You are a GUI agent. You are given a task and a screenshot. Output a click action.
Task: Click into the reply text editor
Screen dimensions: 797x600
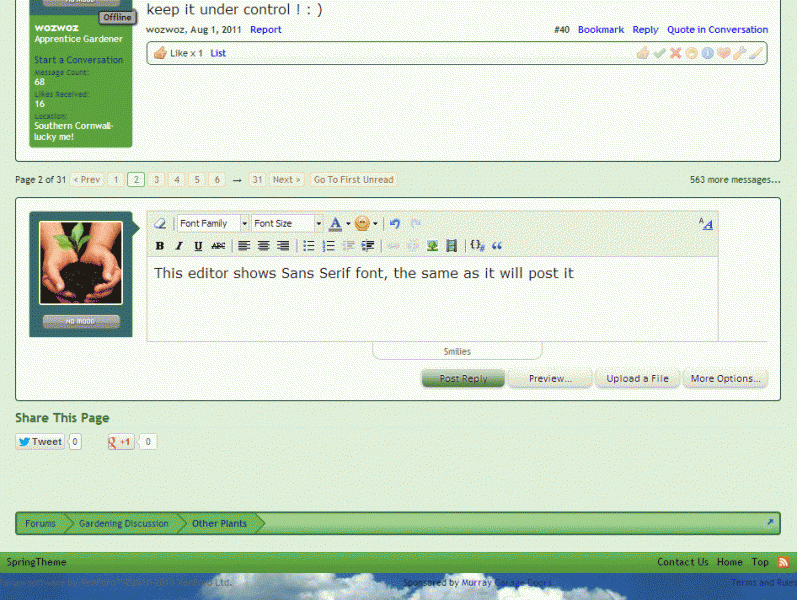[433, 299]
